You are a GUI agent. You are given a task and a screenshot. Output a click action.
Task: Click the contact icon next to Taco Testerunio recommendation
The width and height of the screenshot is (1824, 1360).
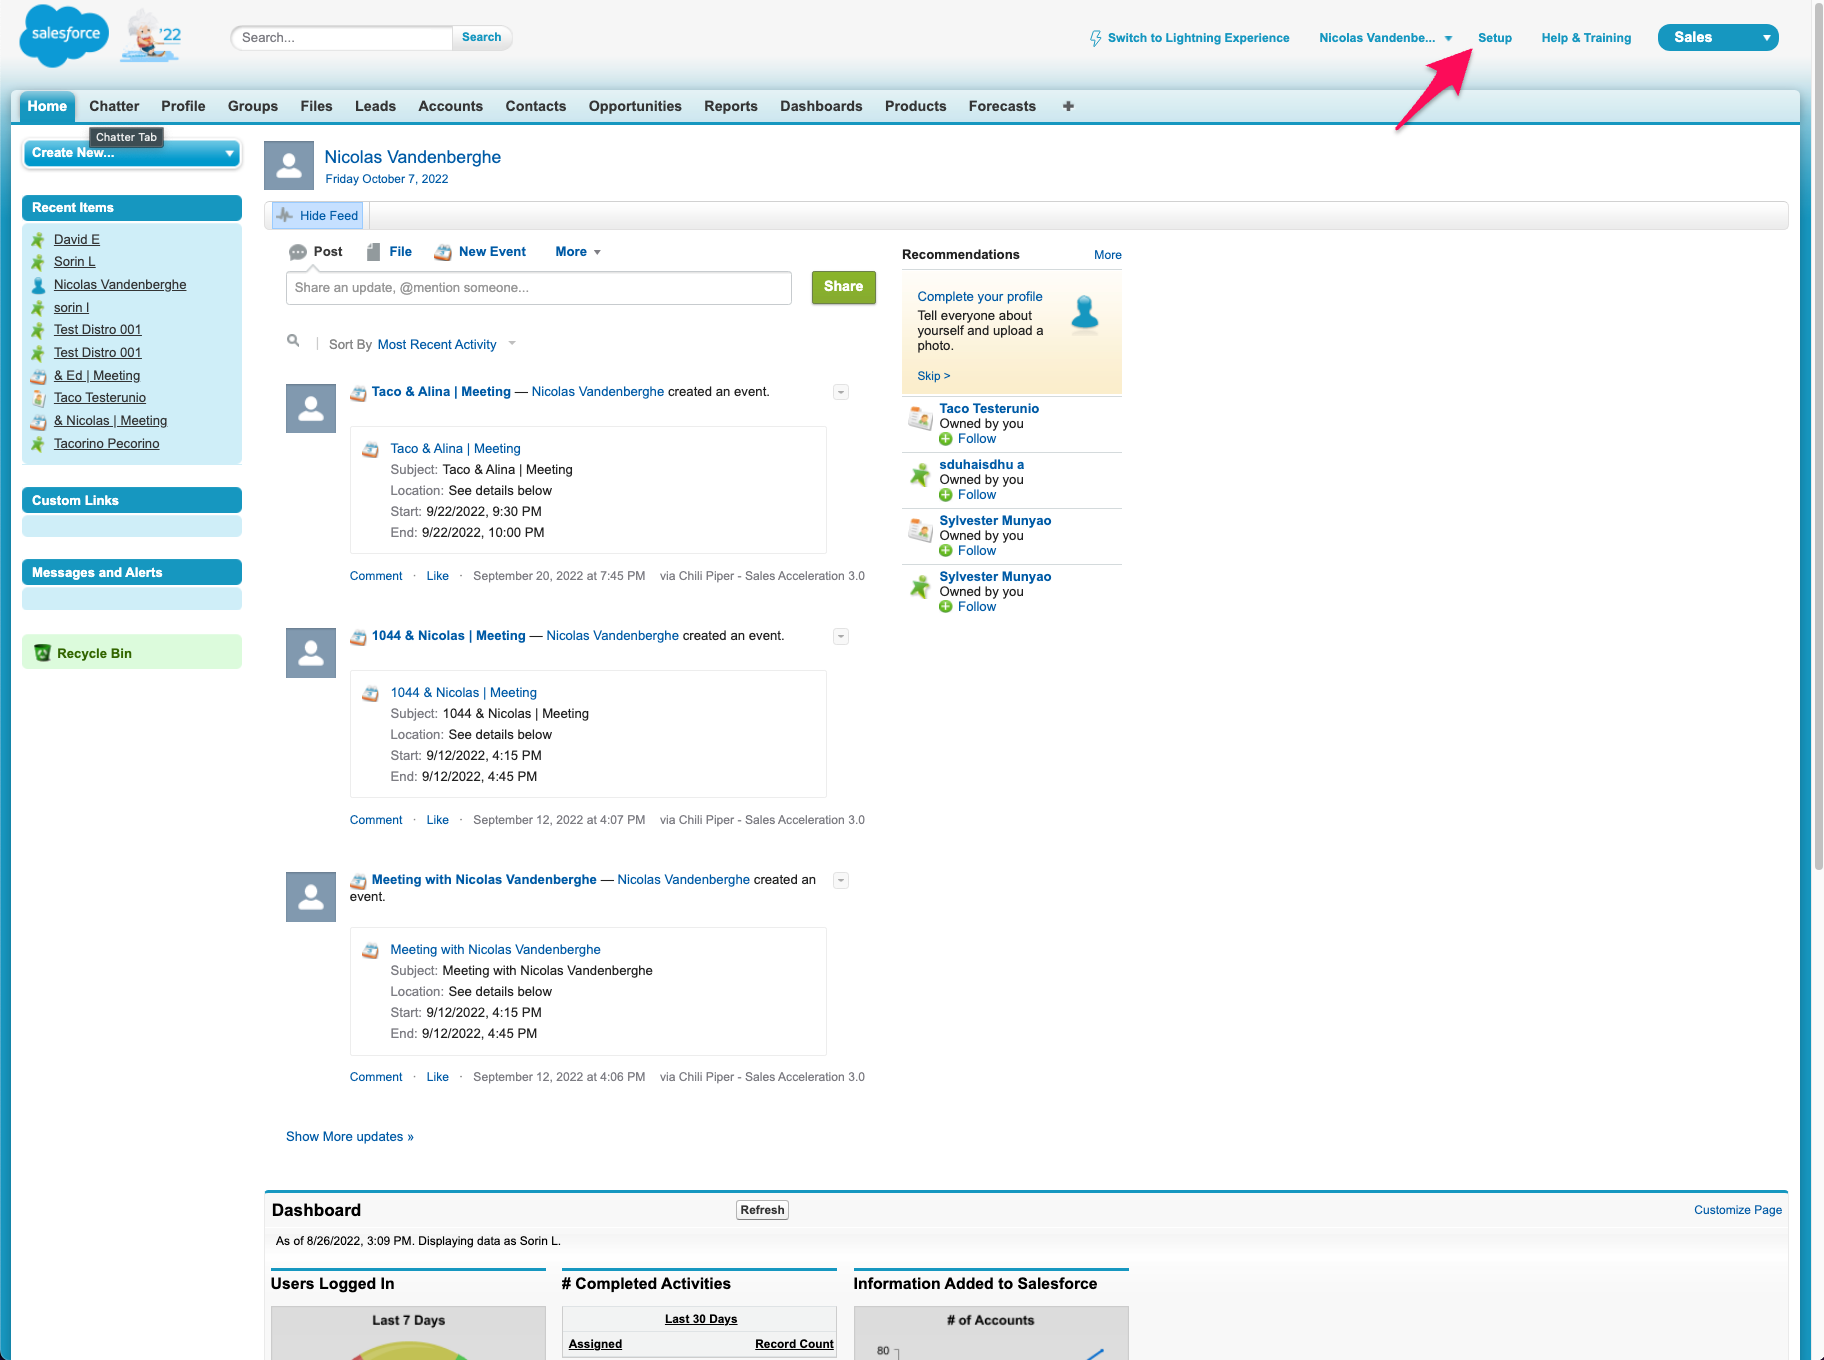920,418
